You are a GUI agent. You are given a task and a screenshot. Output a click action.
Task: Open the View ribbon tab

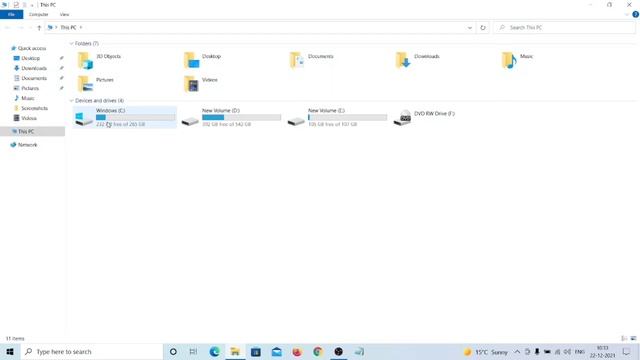[x=64, y=14]
